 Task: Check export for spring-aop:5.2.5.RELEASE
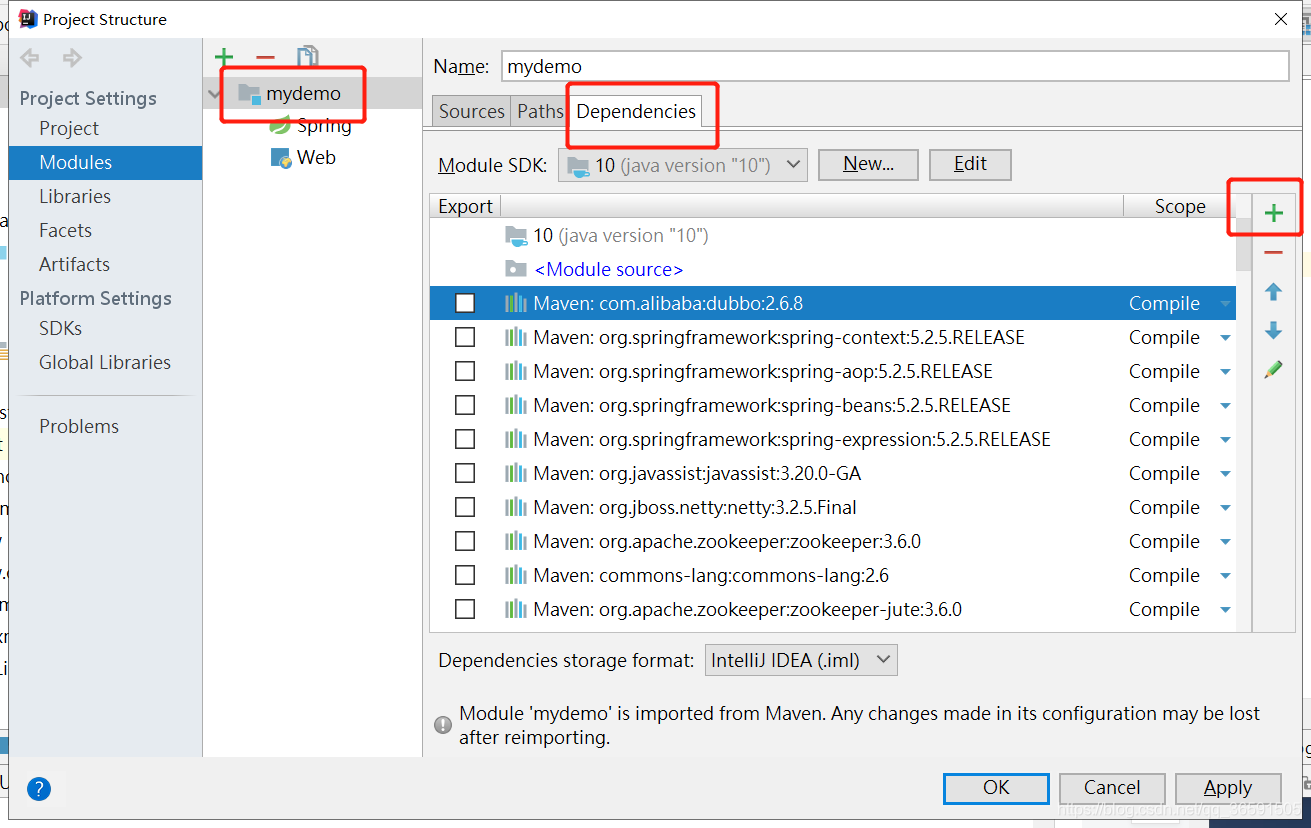(x=465, y=371)
